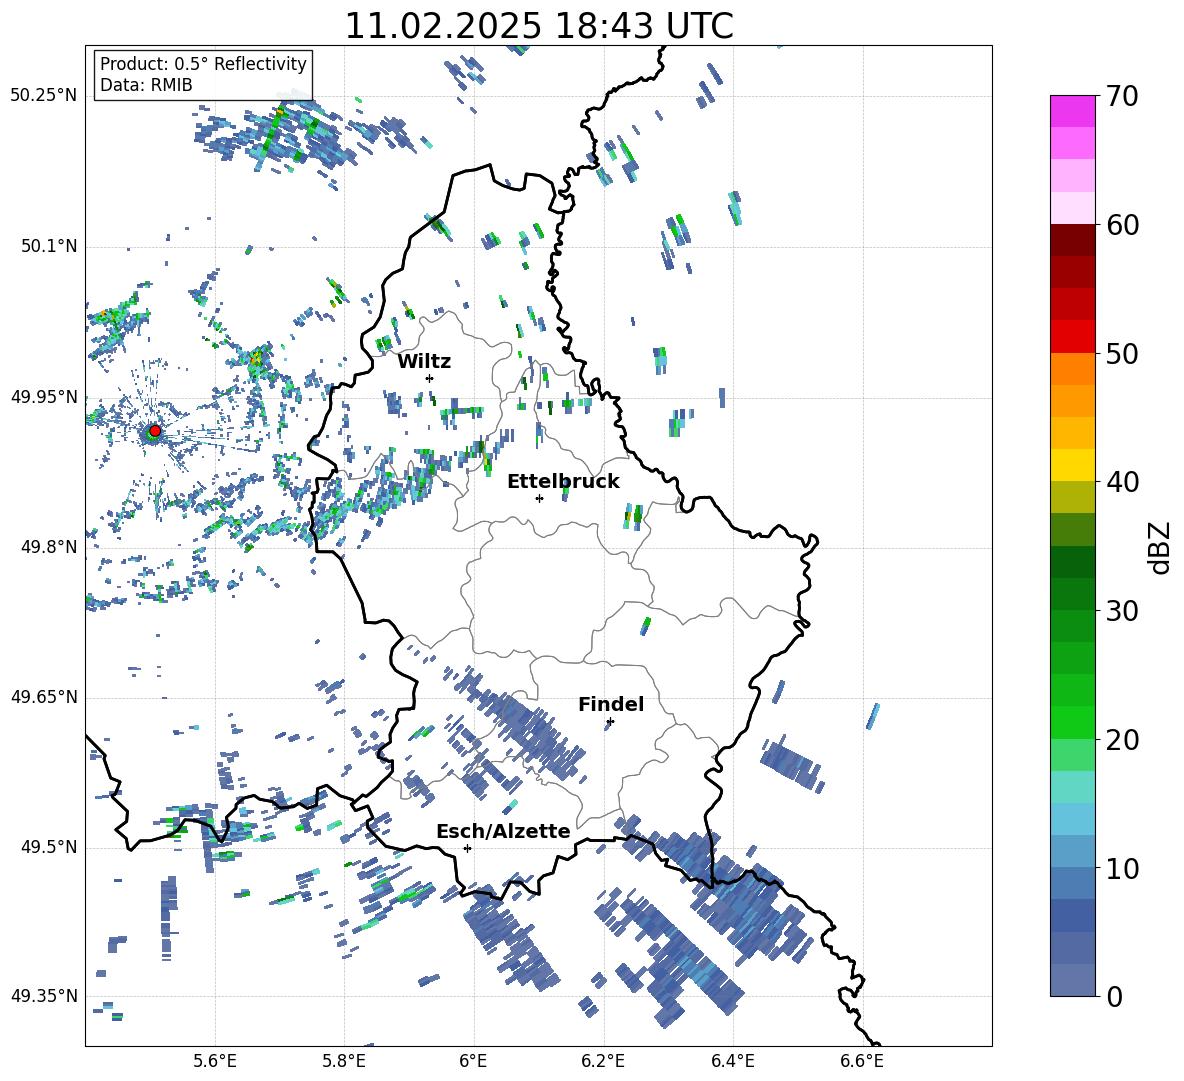Click the colorbar tick label 20
Image resolution: width=1184 pixels, height=1081 pixels.
pos(1122,740)
